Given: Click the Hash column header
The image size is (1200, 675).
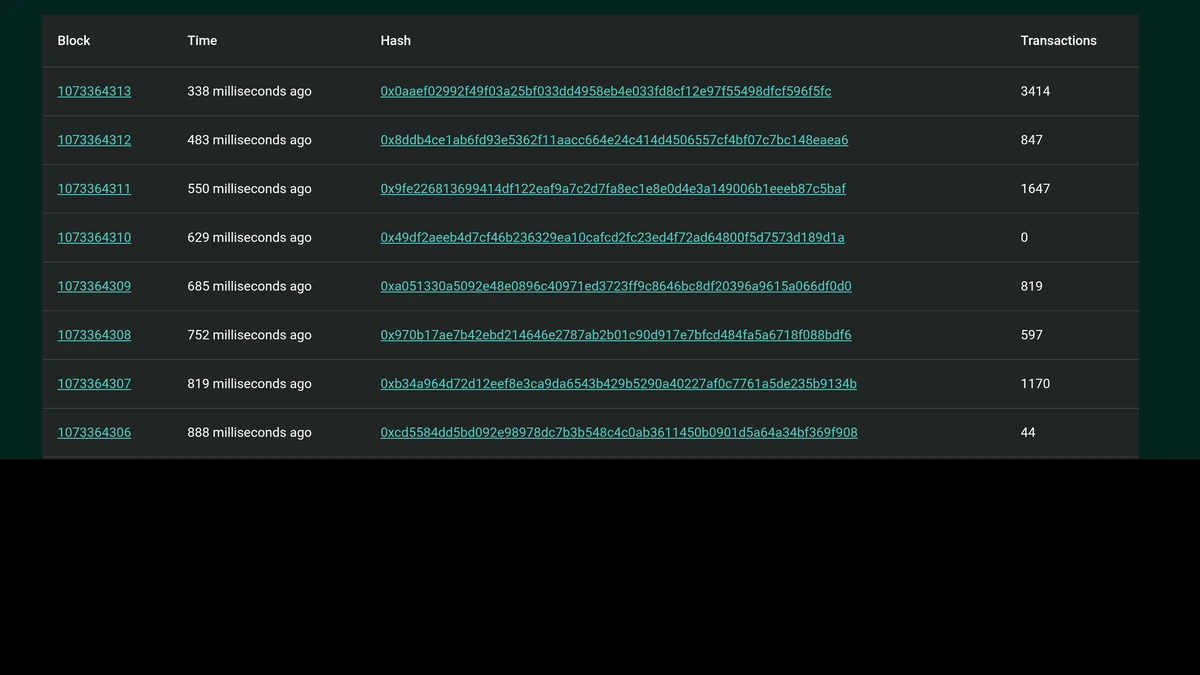Looking at the screenshot, I should point(396,41).
